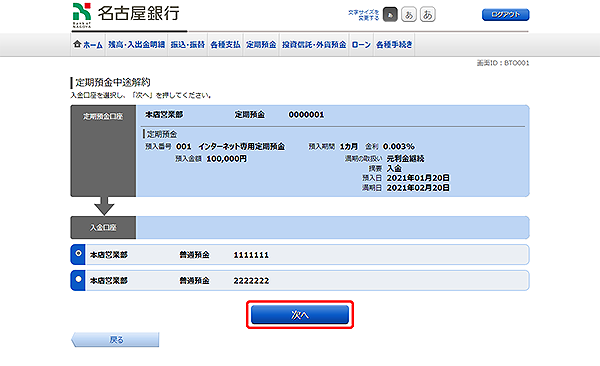Click the account number 0000001 text
Viewport: 600px width, 366px height.
point(306,115)
